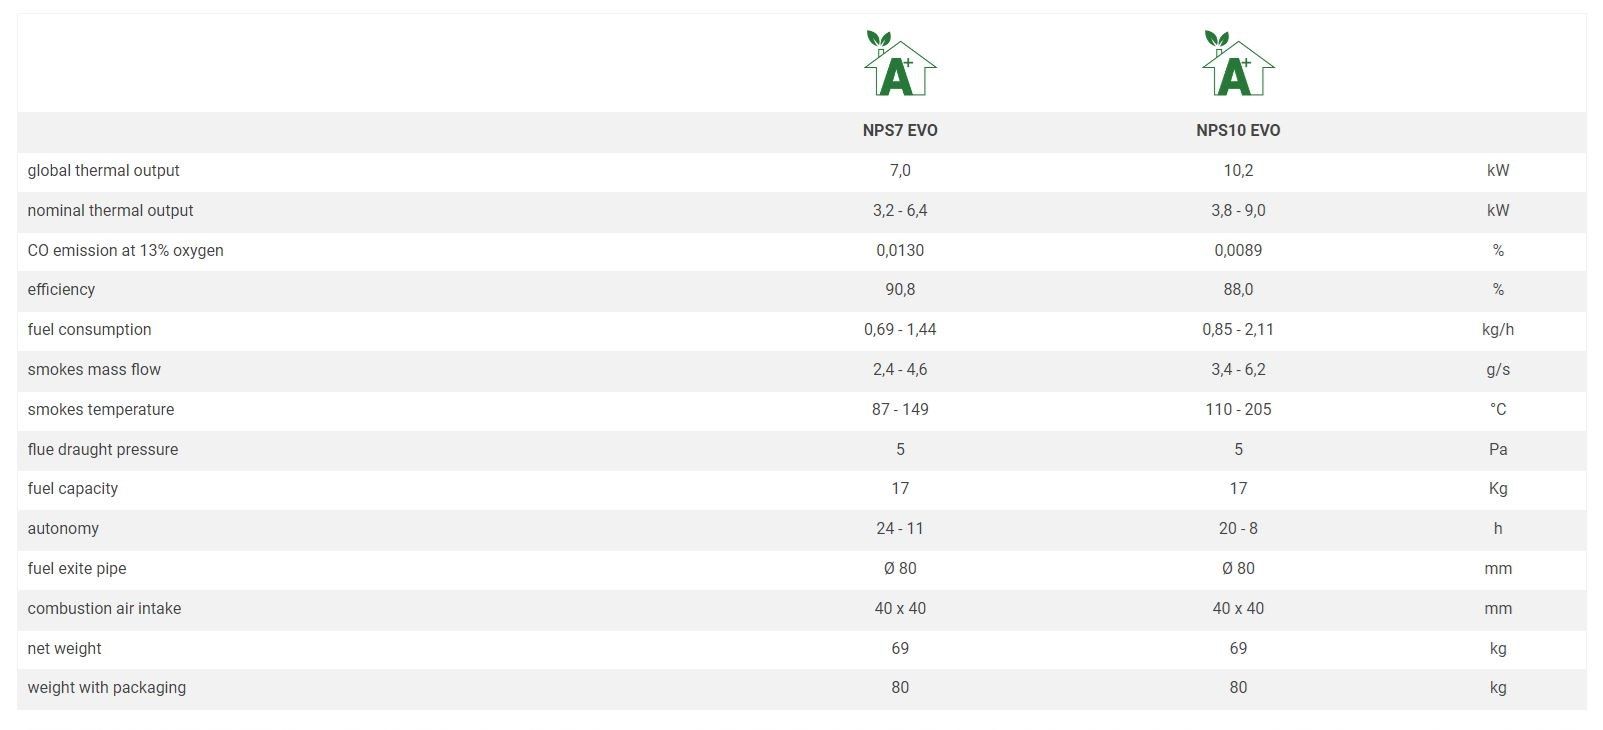Click the Pa unit cell
Viewport: 1603px width, 730px height.
[x=1498, y=449]
